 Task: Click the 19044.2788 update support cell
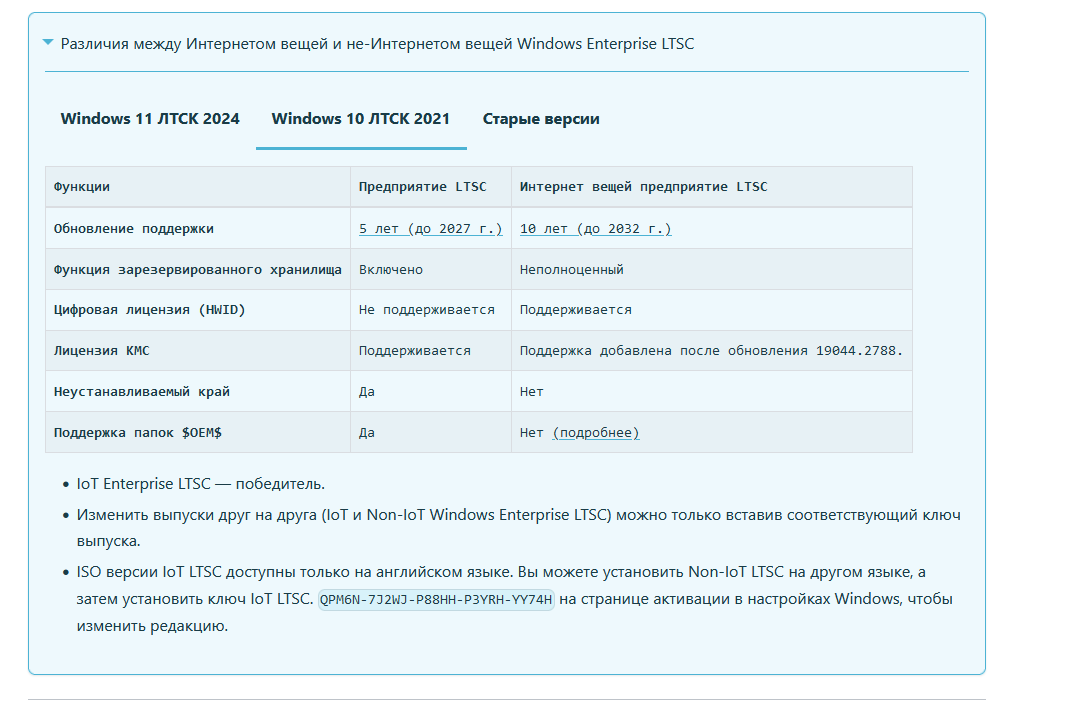(x=711, y=351)
